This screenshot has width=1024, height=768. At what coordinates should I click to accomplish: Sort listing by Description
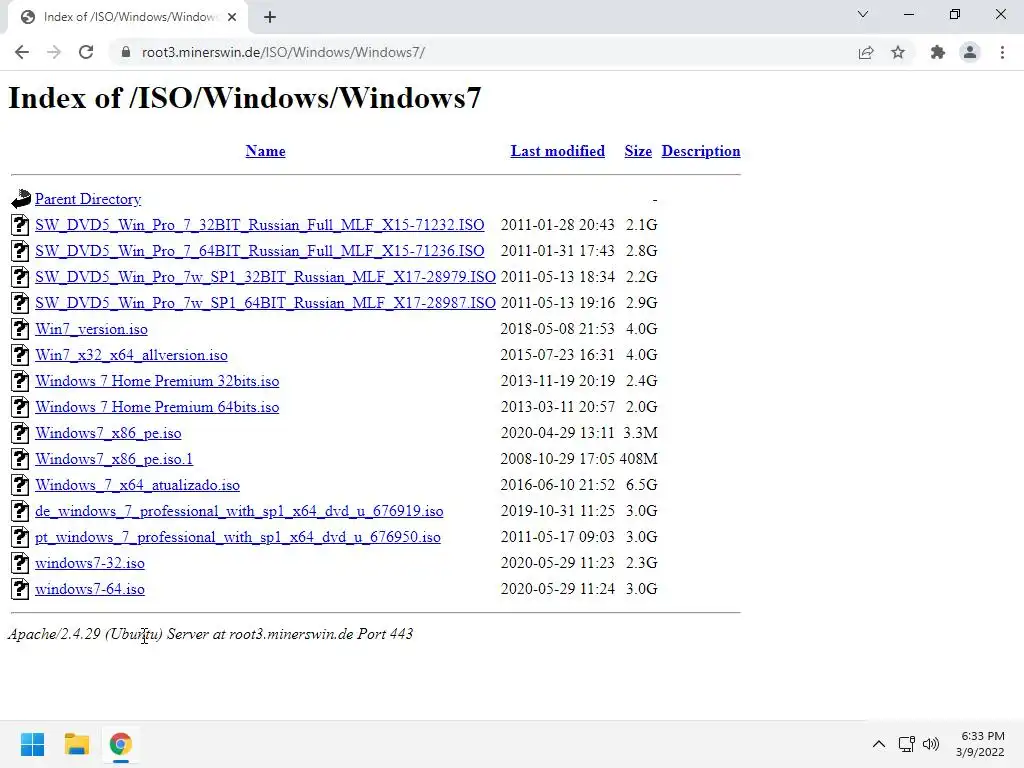click(701, 151)
